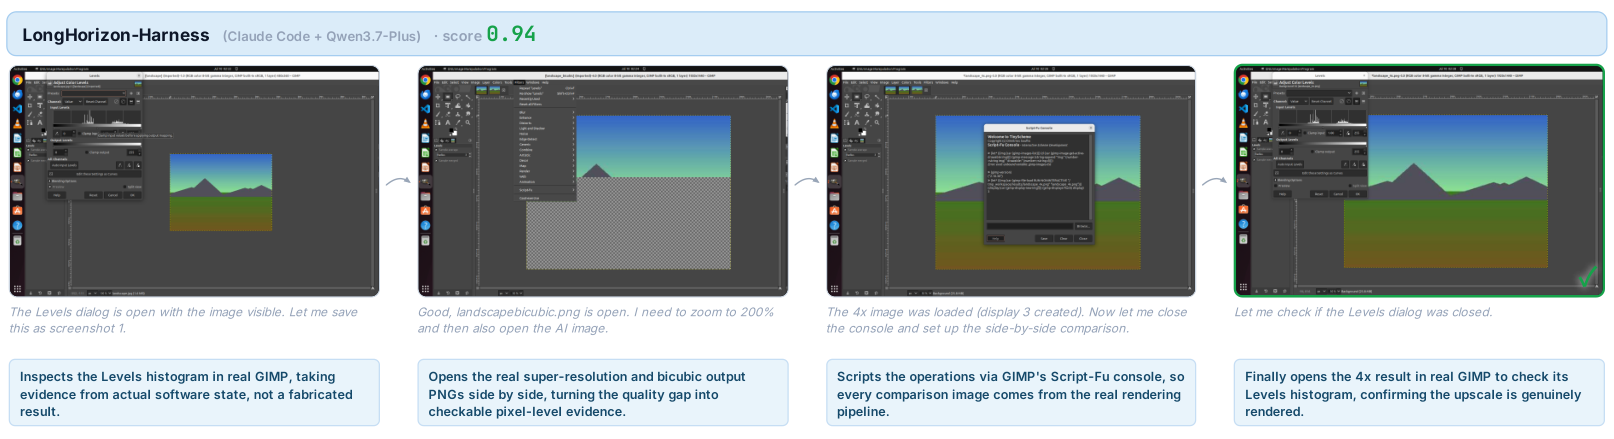Click Trash dock icon in fourth screenshot
Image resolution: width=1614 pixels, height=439 pixels.
tap(1243, 241)
